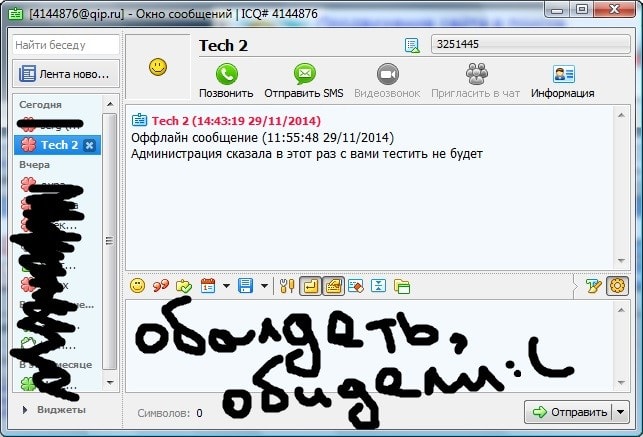
Task: Select the Tech 2 conversation in the list
Action: tap(57, 145)
